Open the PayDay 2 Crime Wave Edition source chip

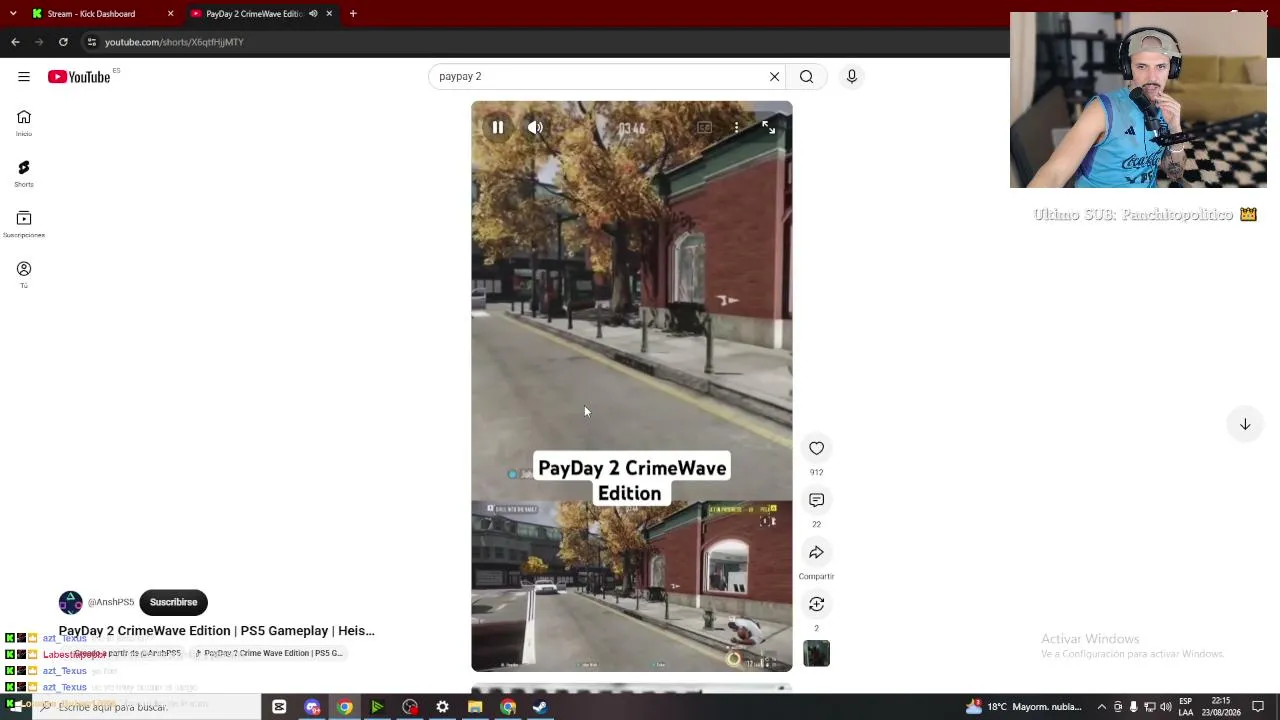pyautogui.click(x=269, y=653)
